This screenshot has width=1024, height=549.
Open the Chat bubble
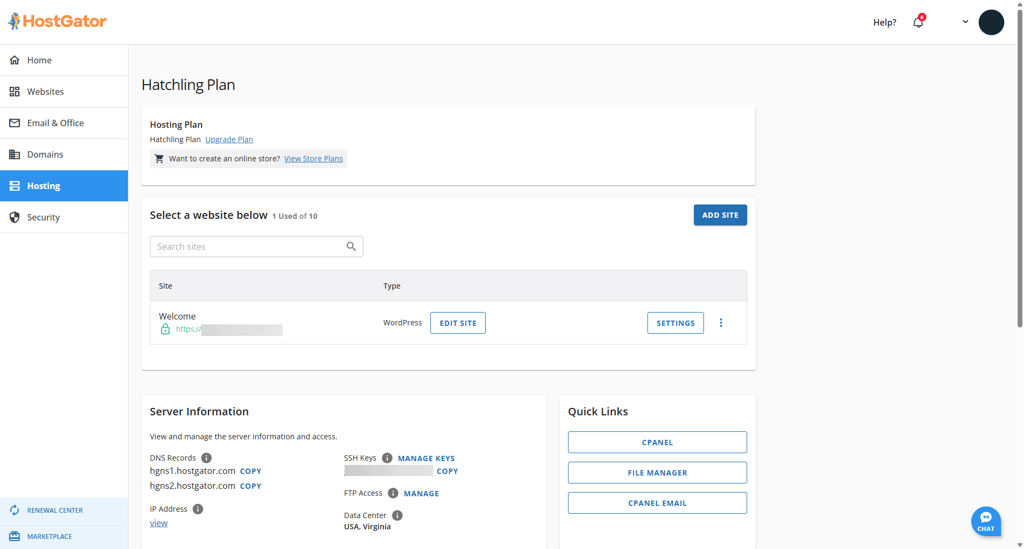tap(985, 522)
